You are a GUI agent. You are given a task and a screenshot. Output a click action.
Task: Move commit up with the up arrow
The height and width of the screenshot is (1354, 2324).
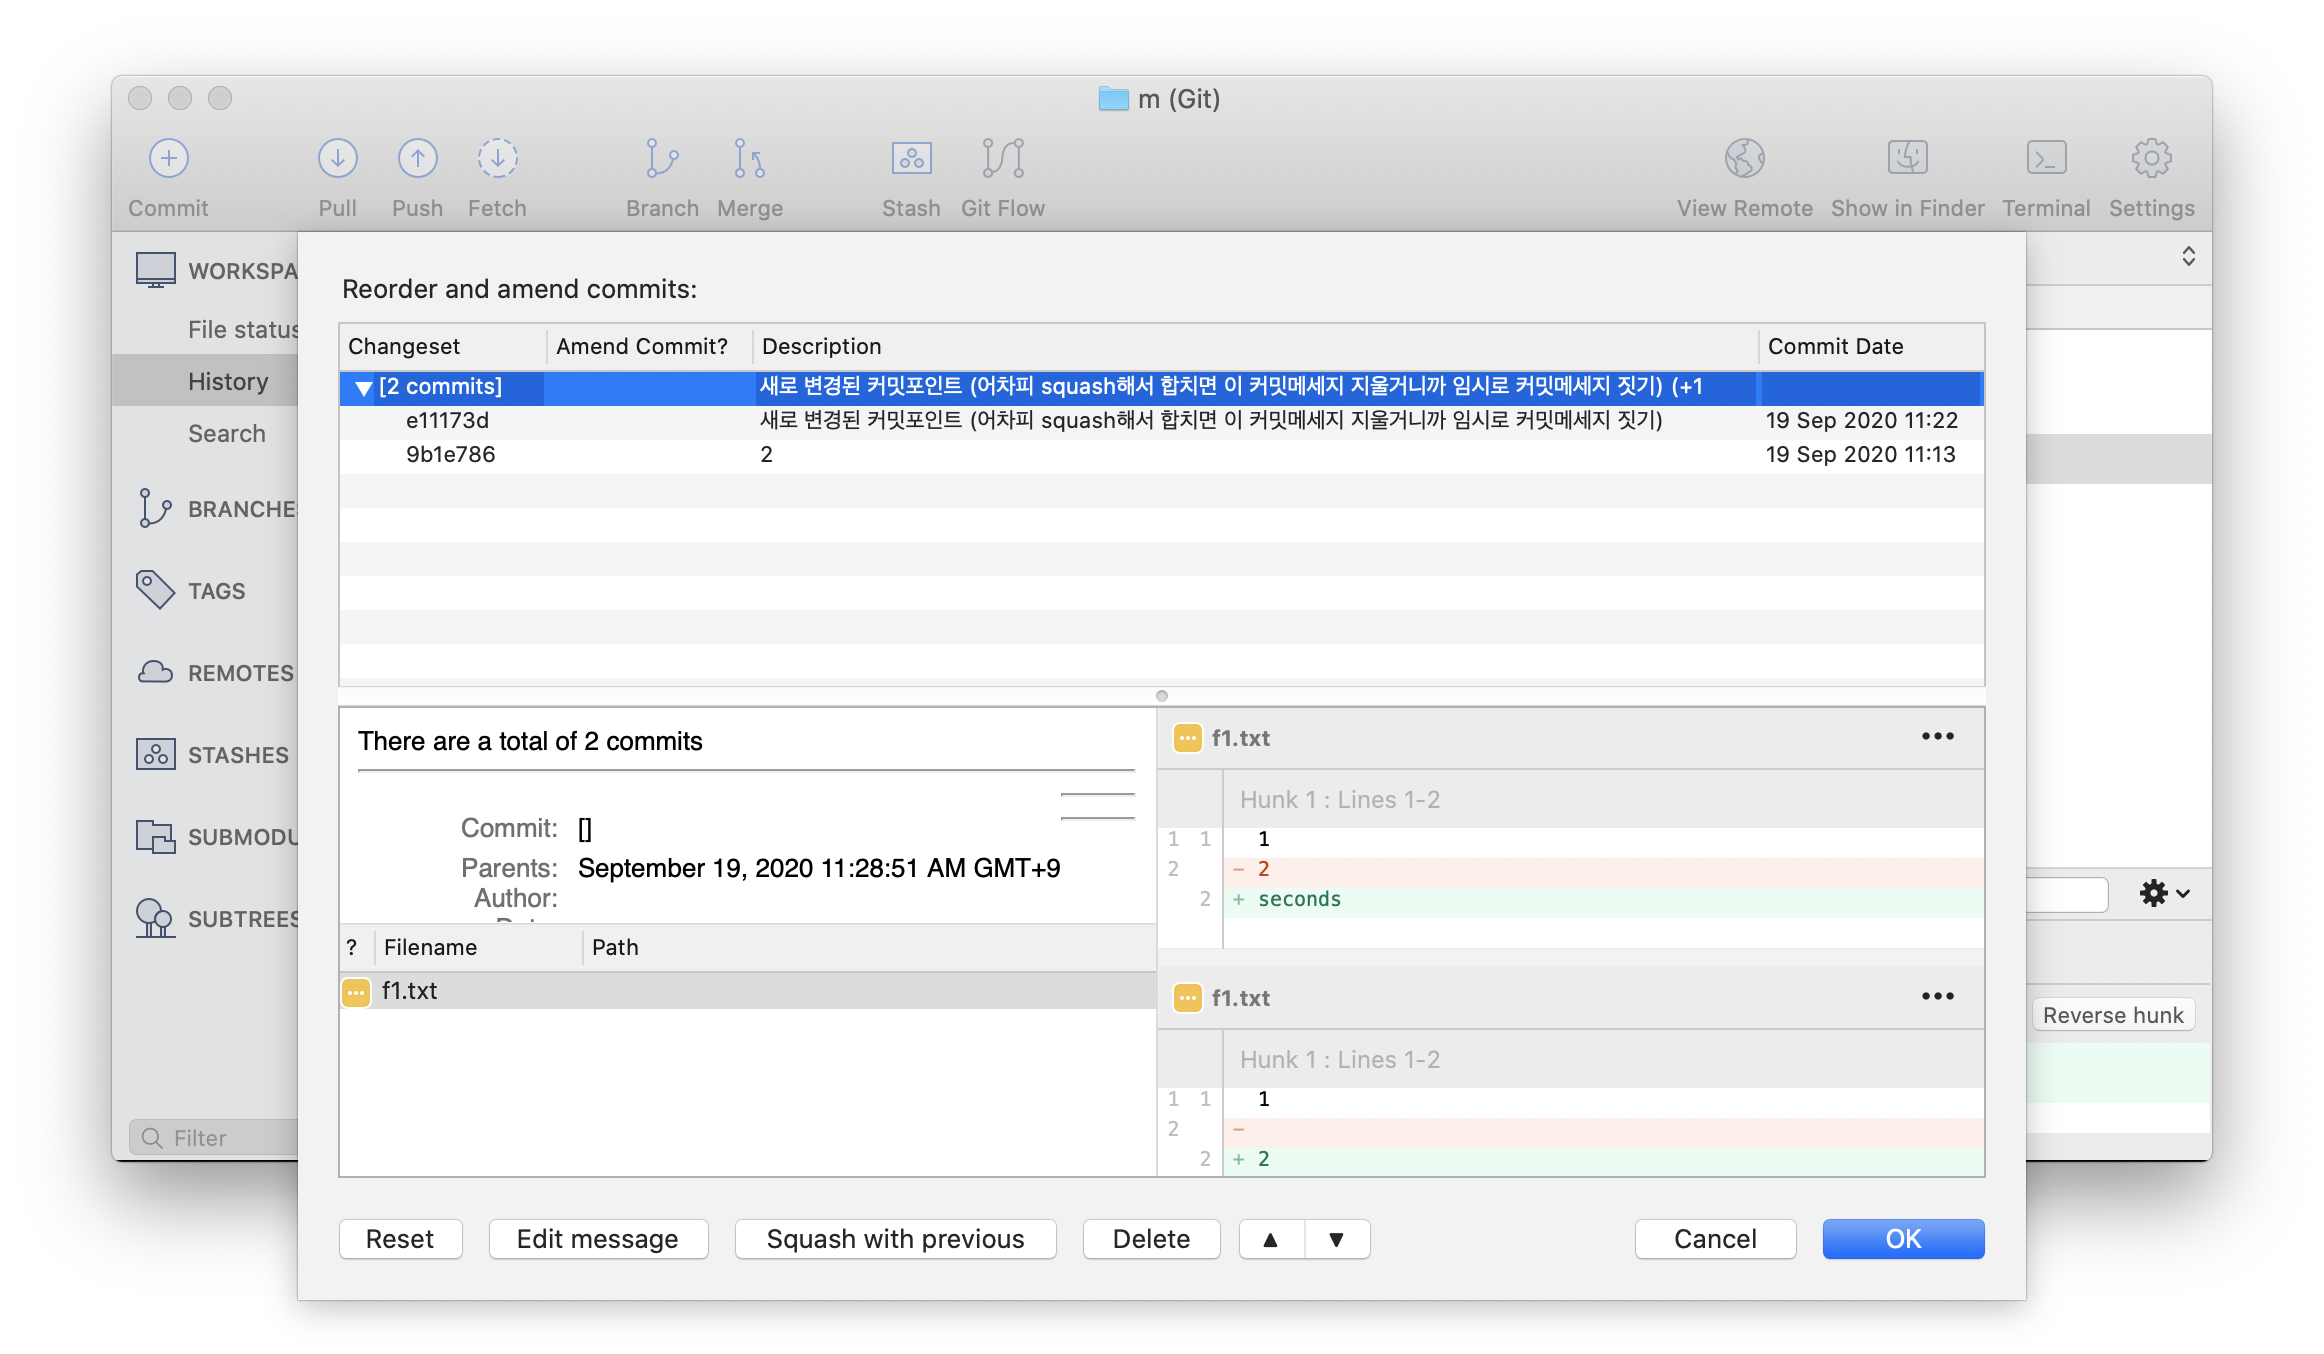tap(1271, 1239)
